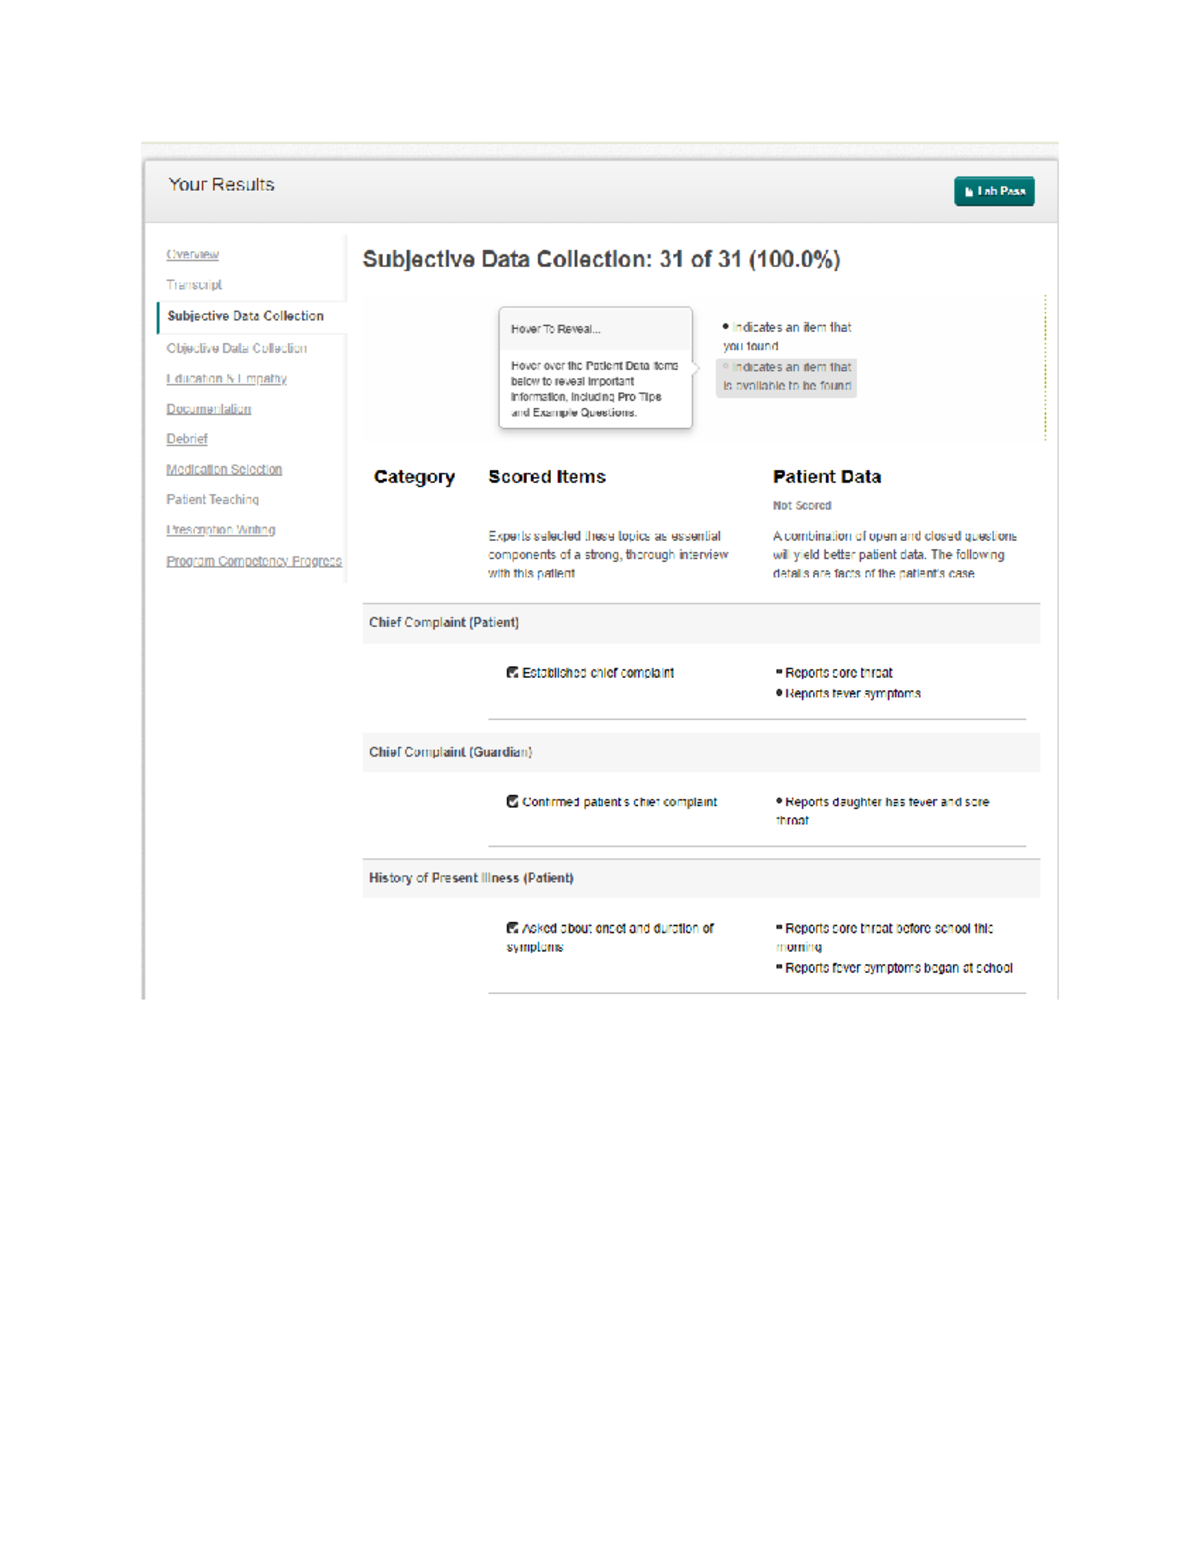Select the Transcript sidebar item

tap(194, 285)
